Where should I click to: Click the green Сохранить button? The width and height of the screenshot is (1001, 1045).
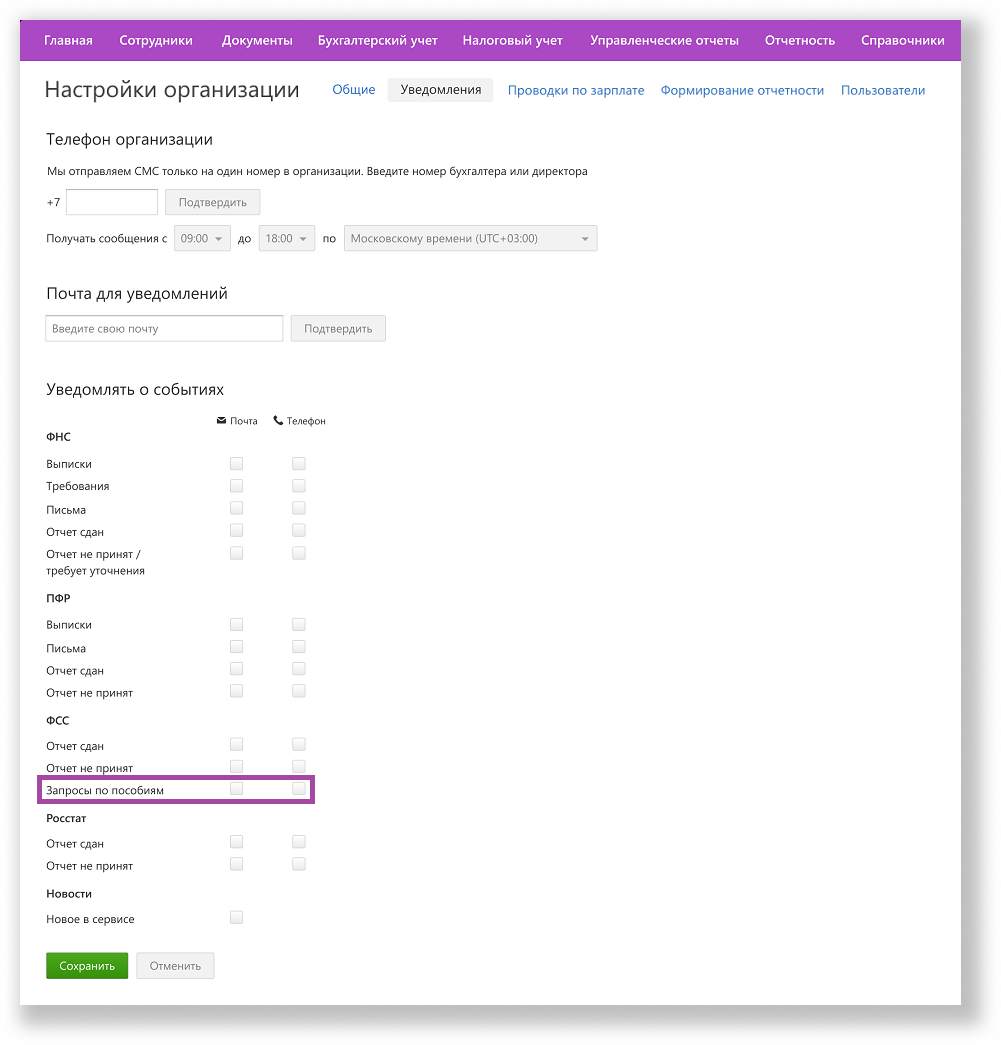(87, 966)
